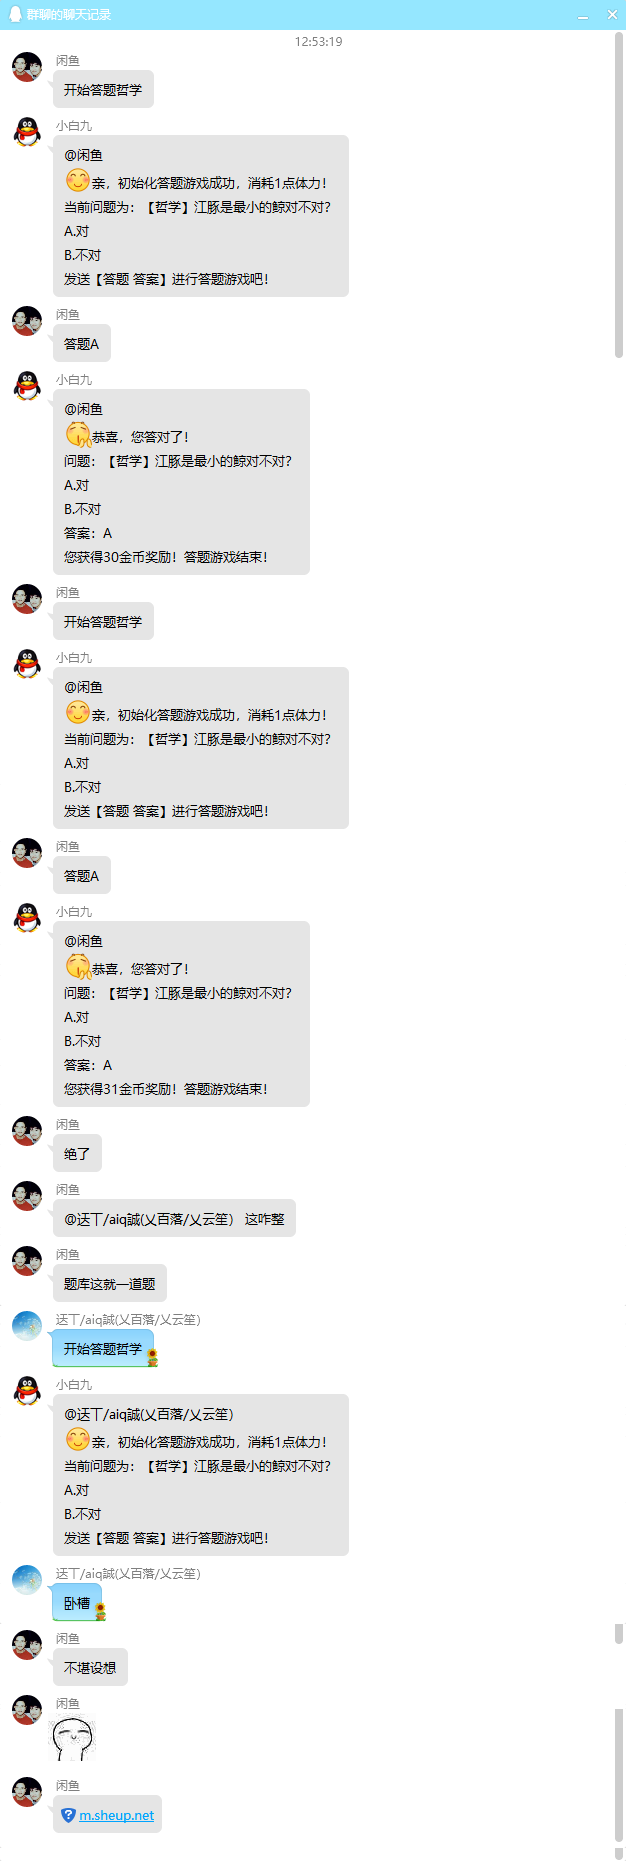Click the smiley emoji in first 小白九 reply

77,181
